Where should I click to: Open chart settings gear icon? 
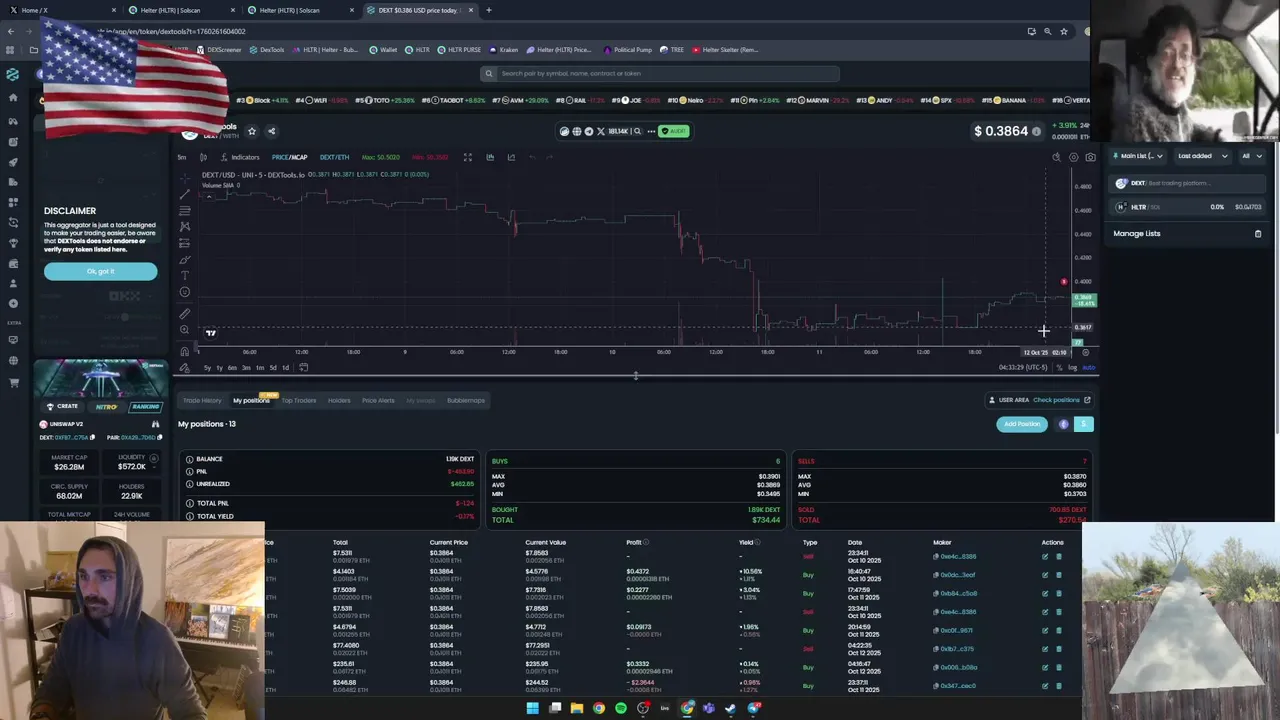[x=1074, y=157]
